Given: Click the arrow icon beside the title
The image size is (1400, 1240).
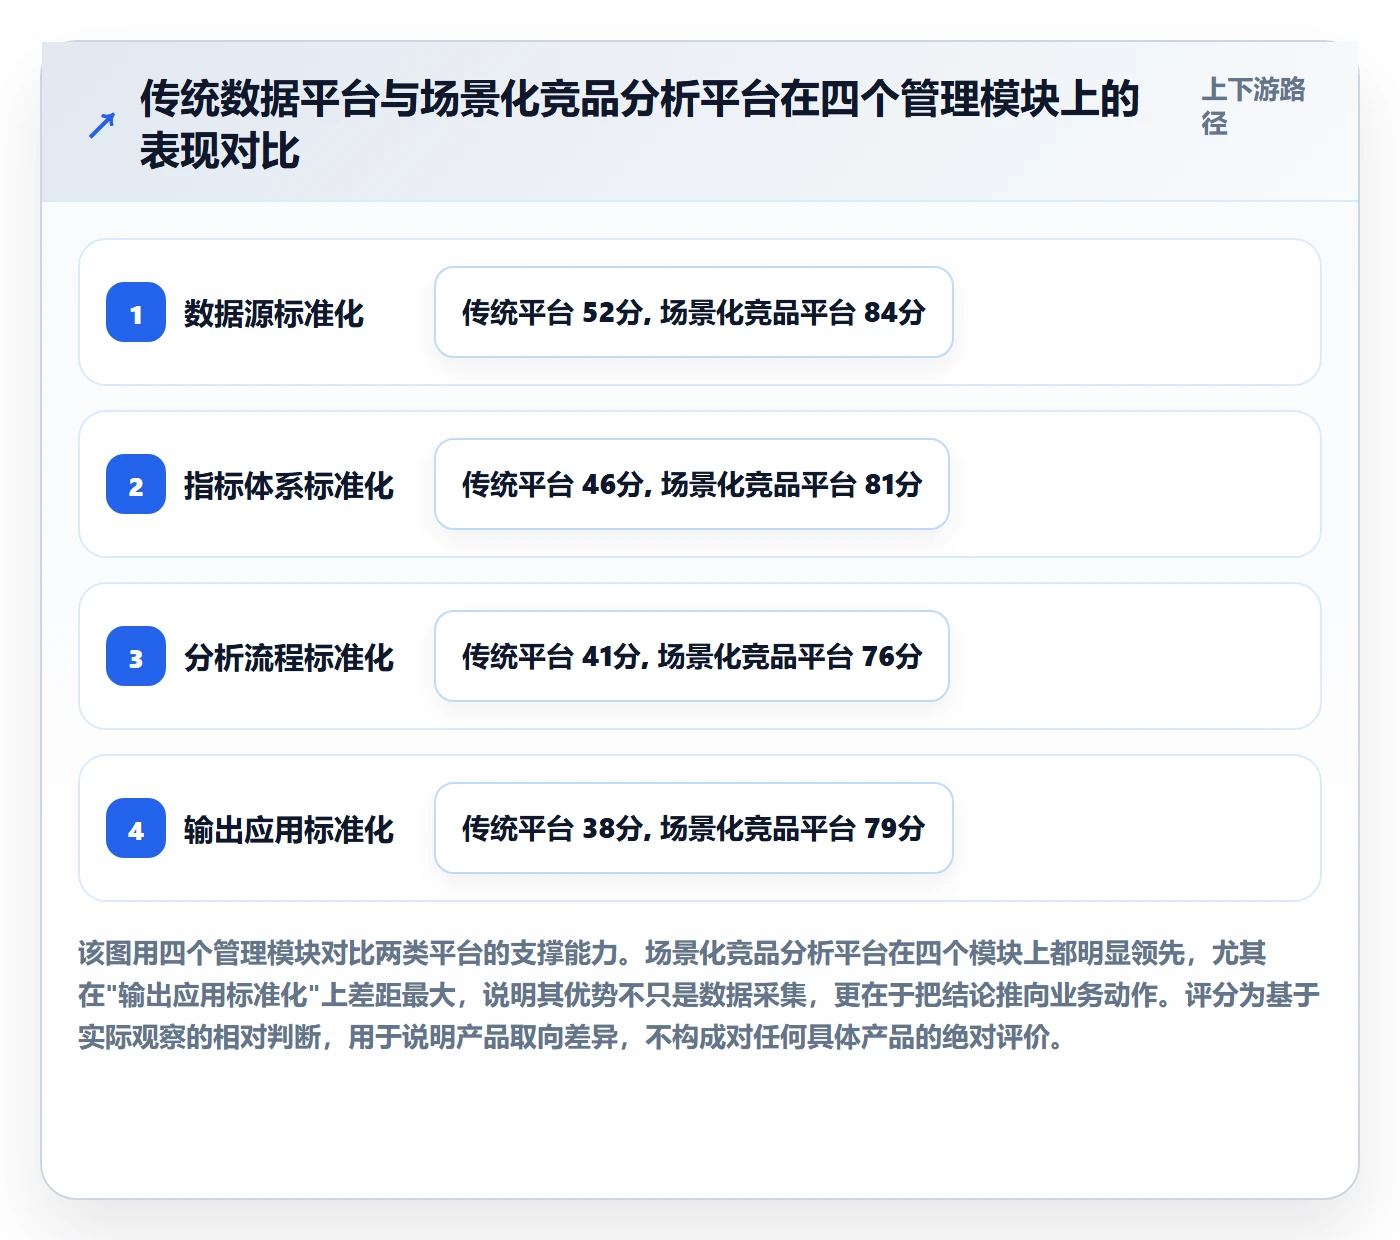Looking at the screenshot, I should pos(102,126).
